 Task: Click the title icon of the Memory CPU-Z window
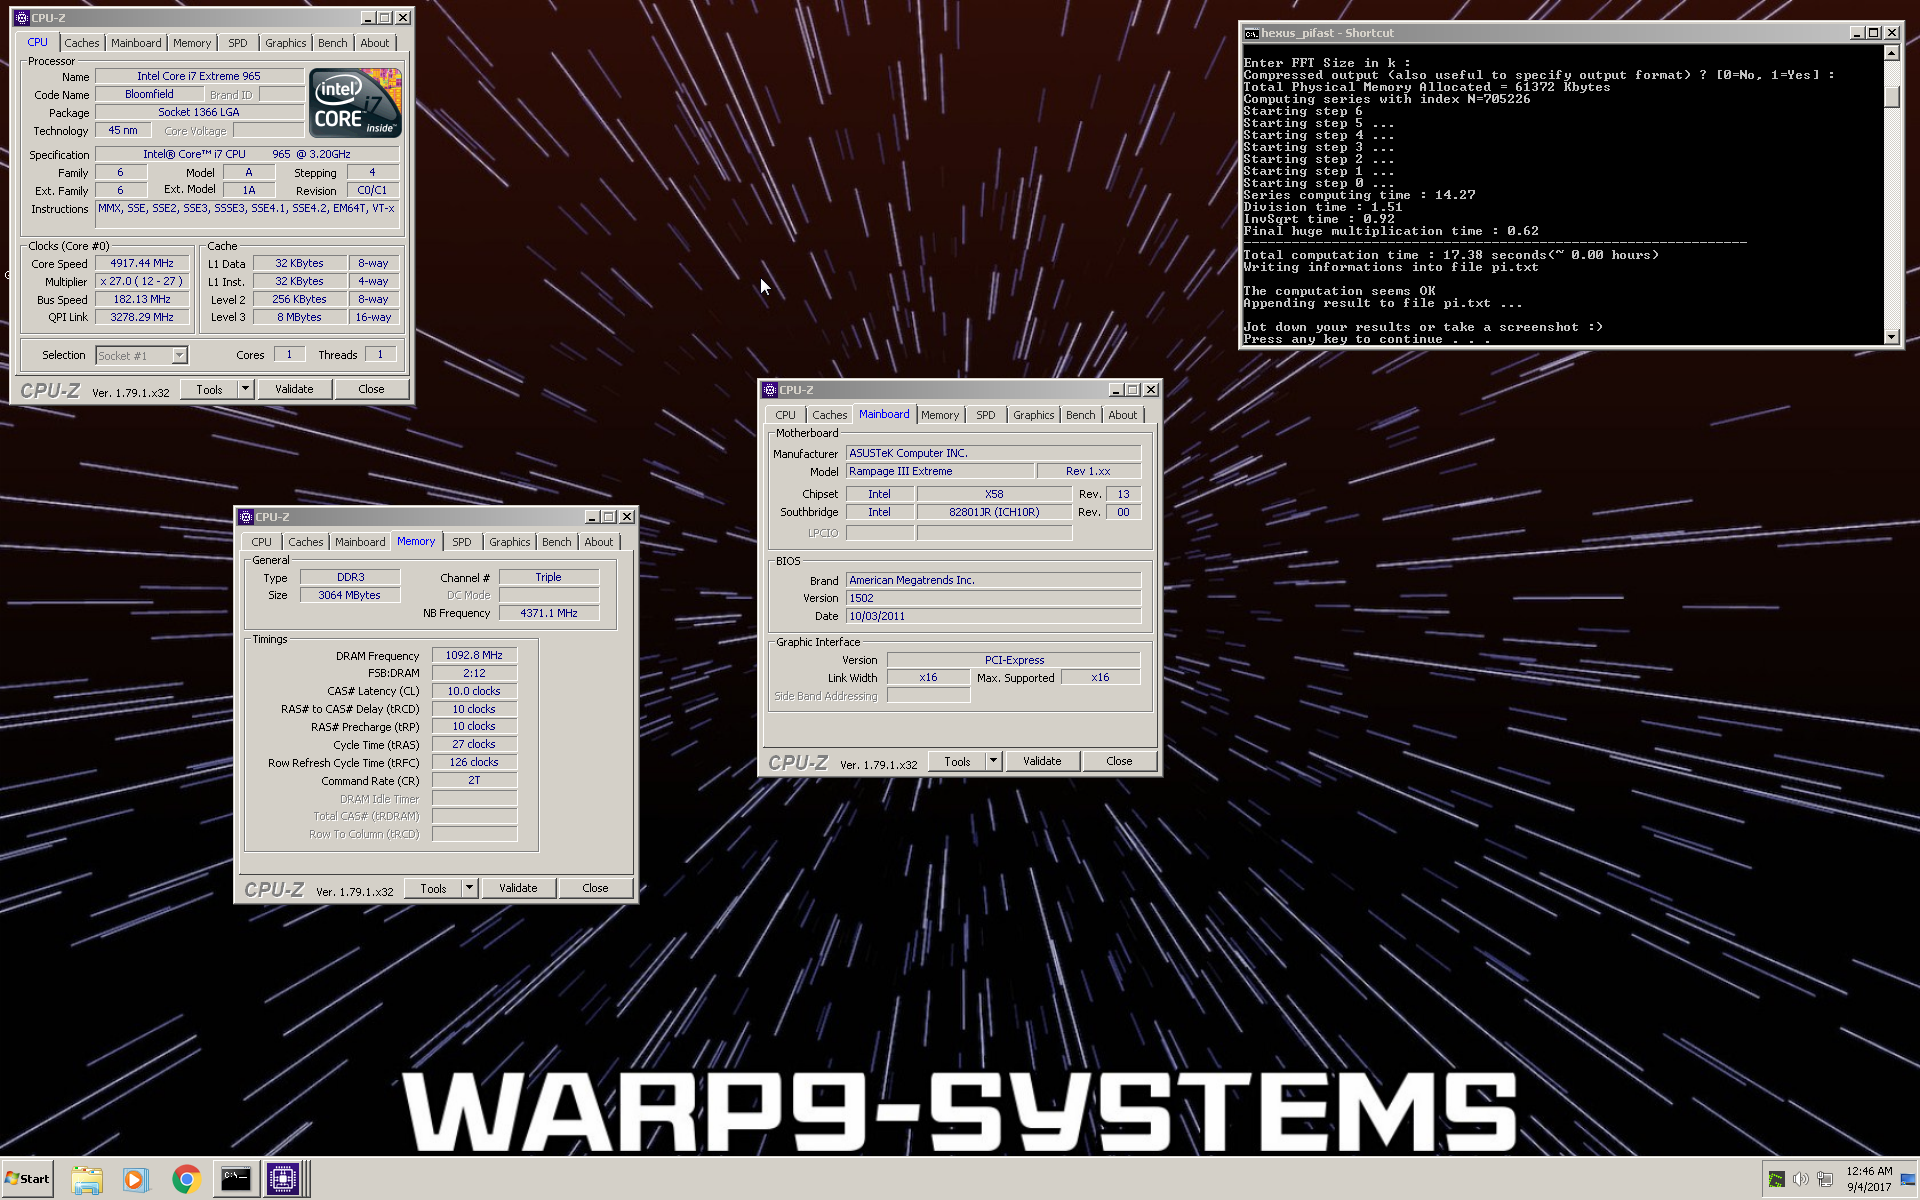pyautogui.click(x=245, y=517)
